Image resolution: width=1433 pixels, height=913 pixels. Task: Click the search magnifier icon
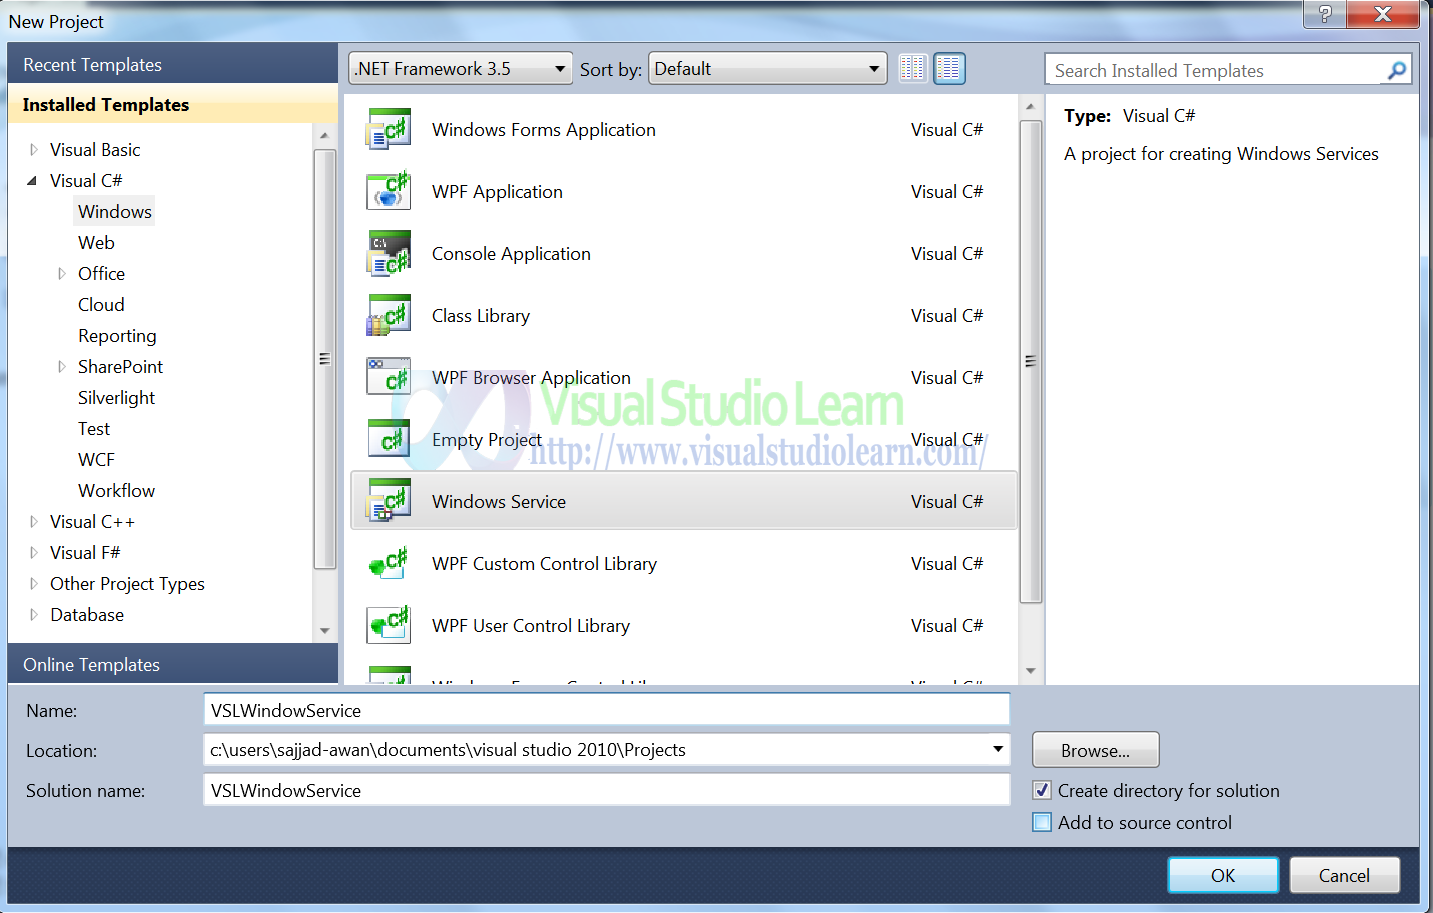[x=1397, y=70]
